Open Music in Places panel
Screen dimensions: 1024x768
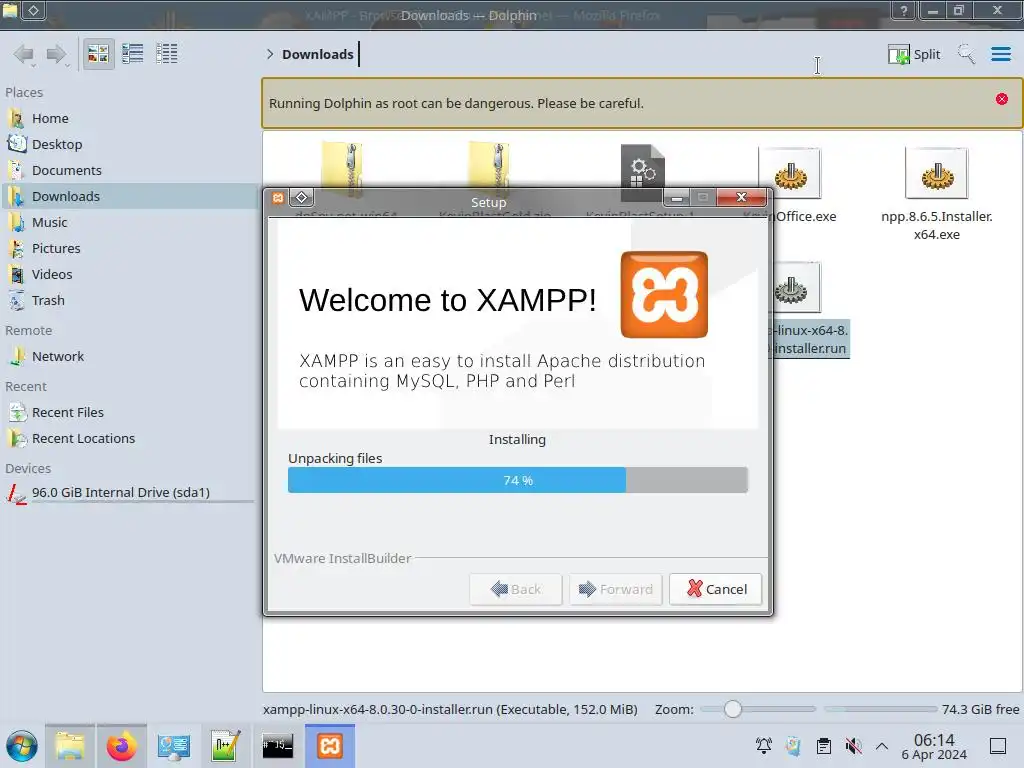pos(129,223)
